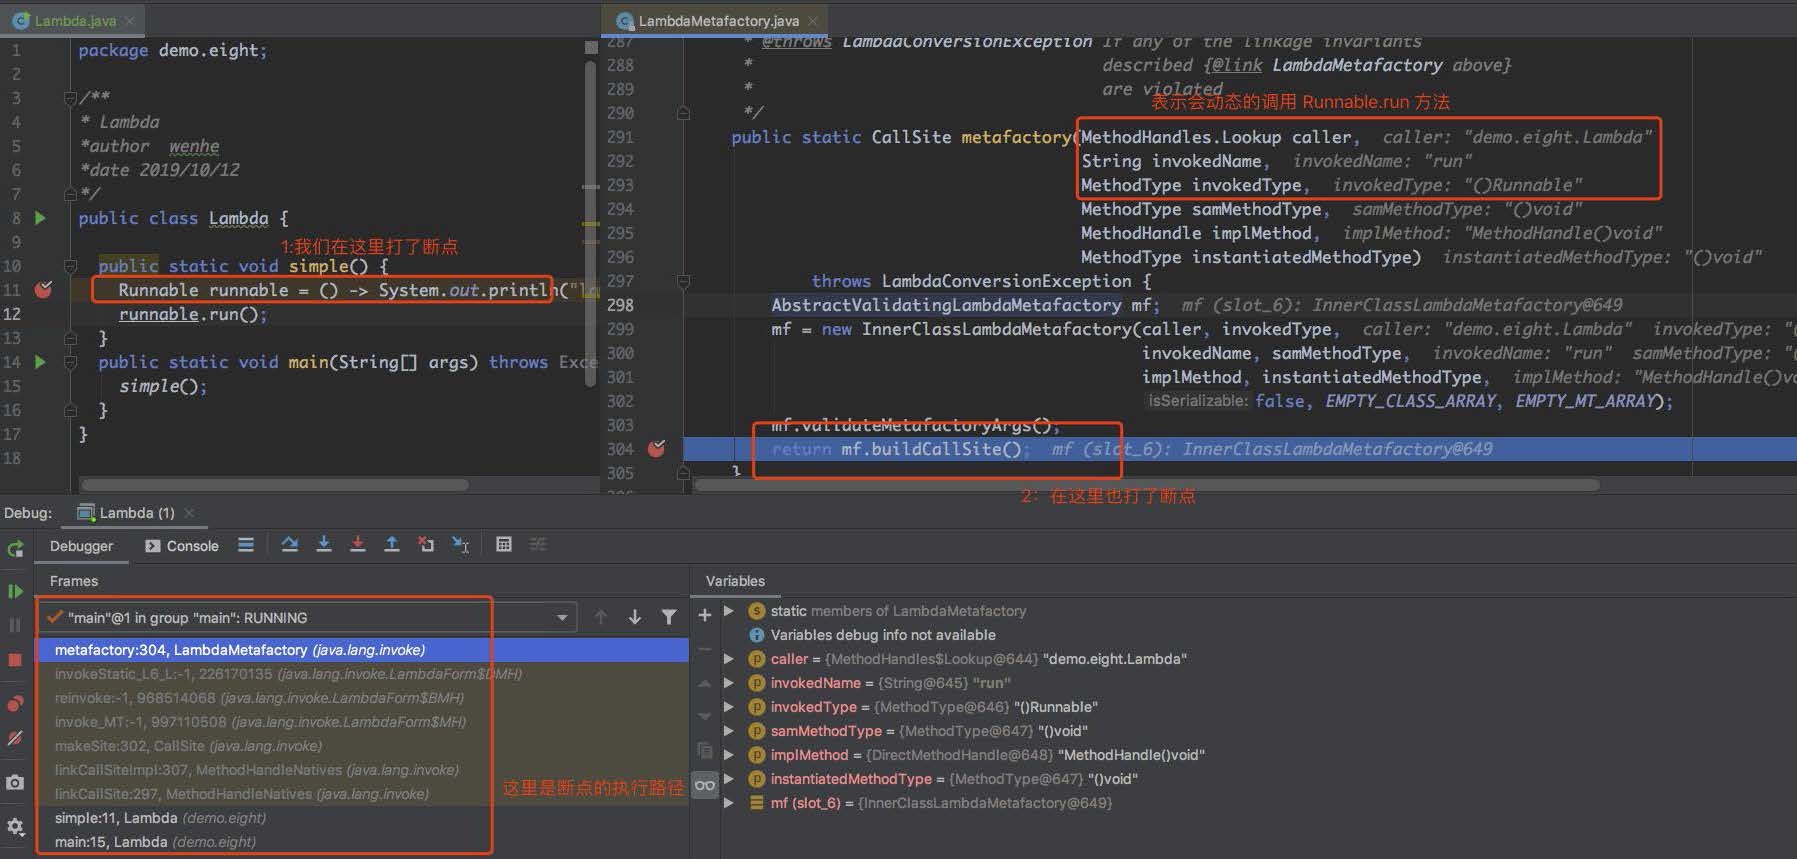Switch to the Debugger tab
The width and height of the screenshot is (1797, 859).
[x=81, y=546]
